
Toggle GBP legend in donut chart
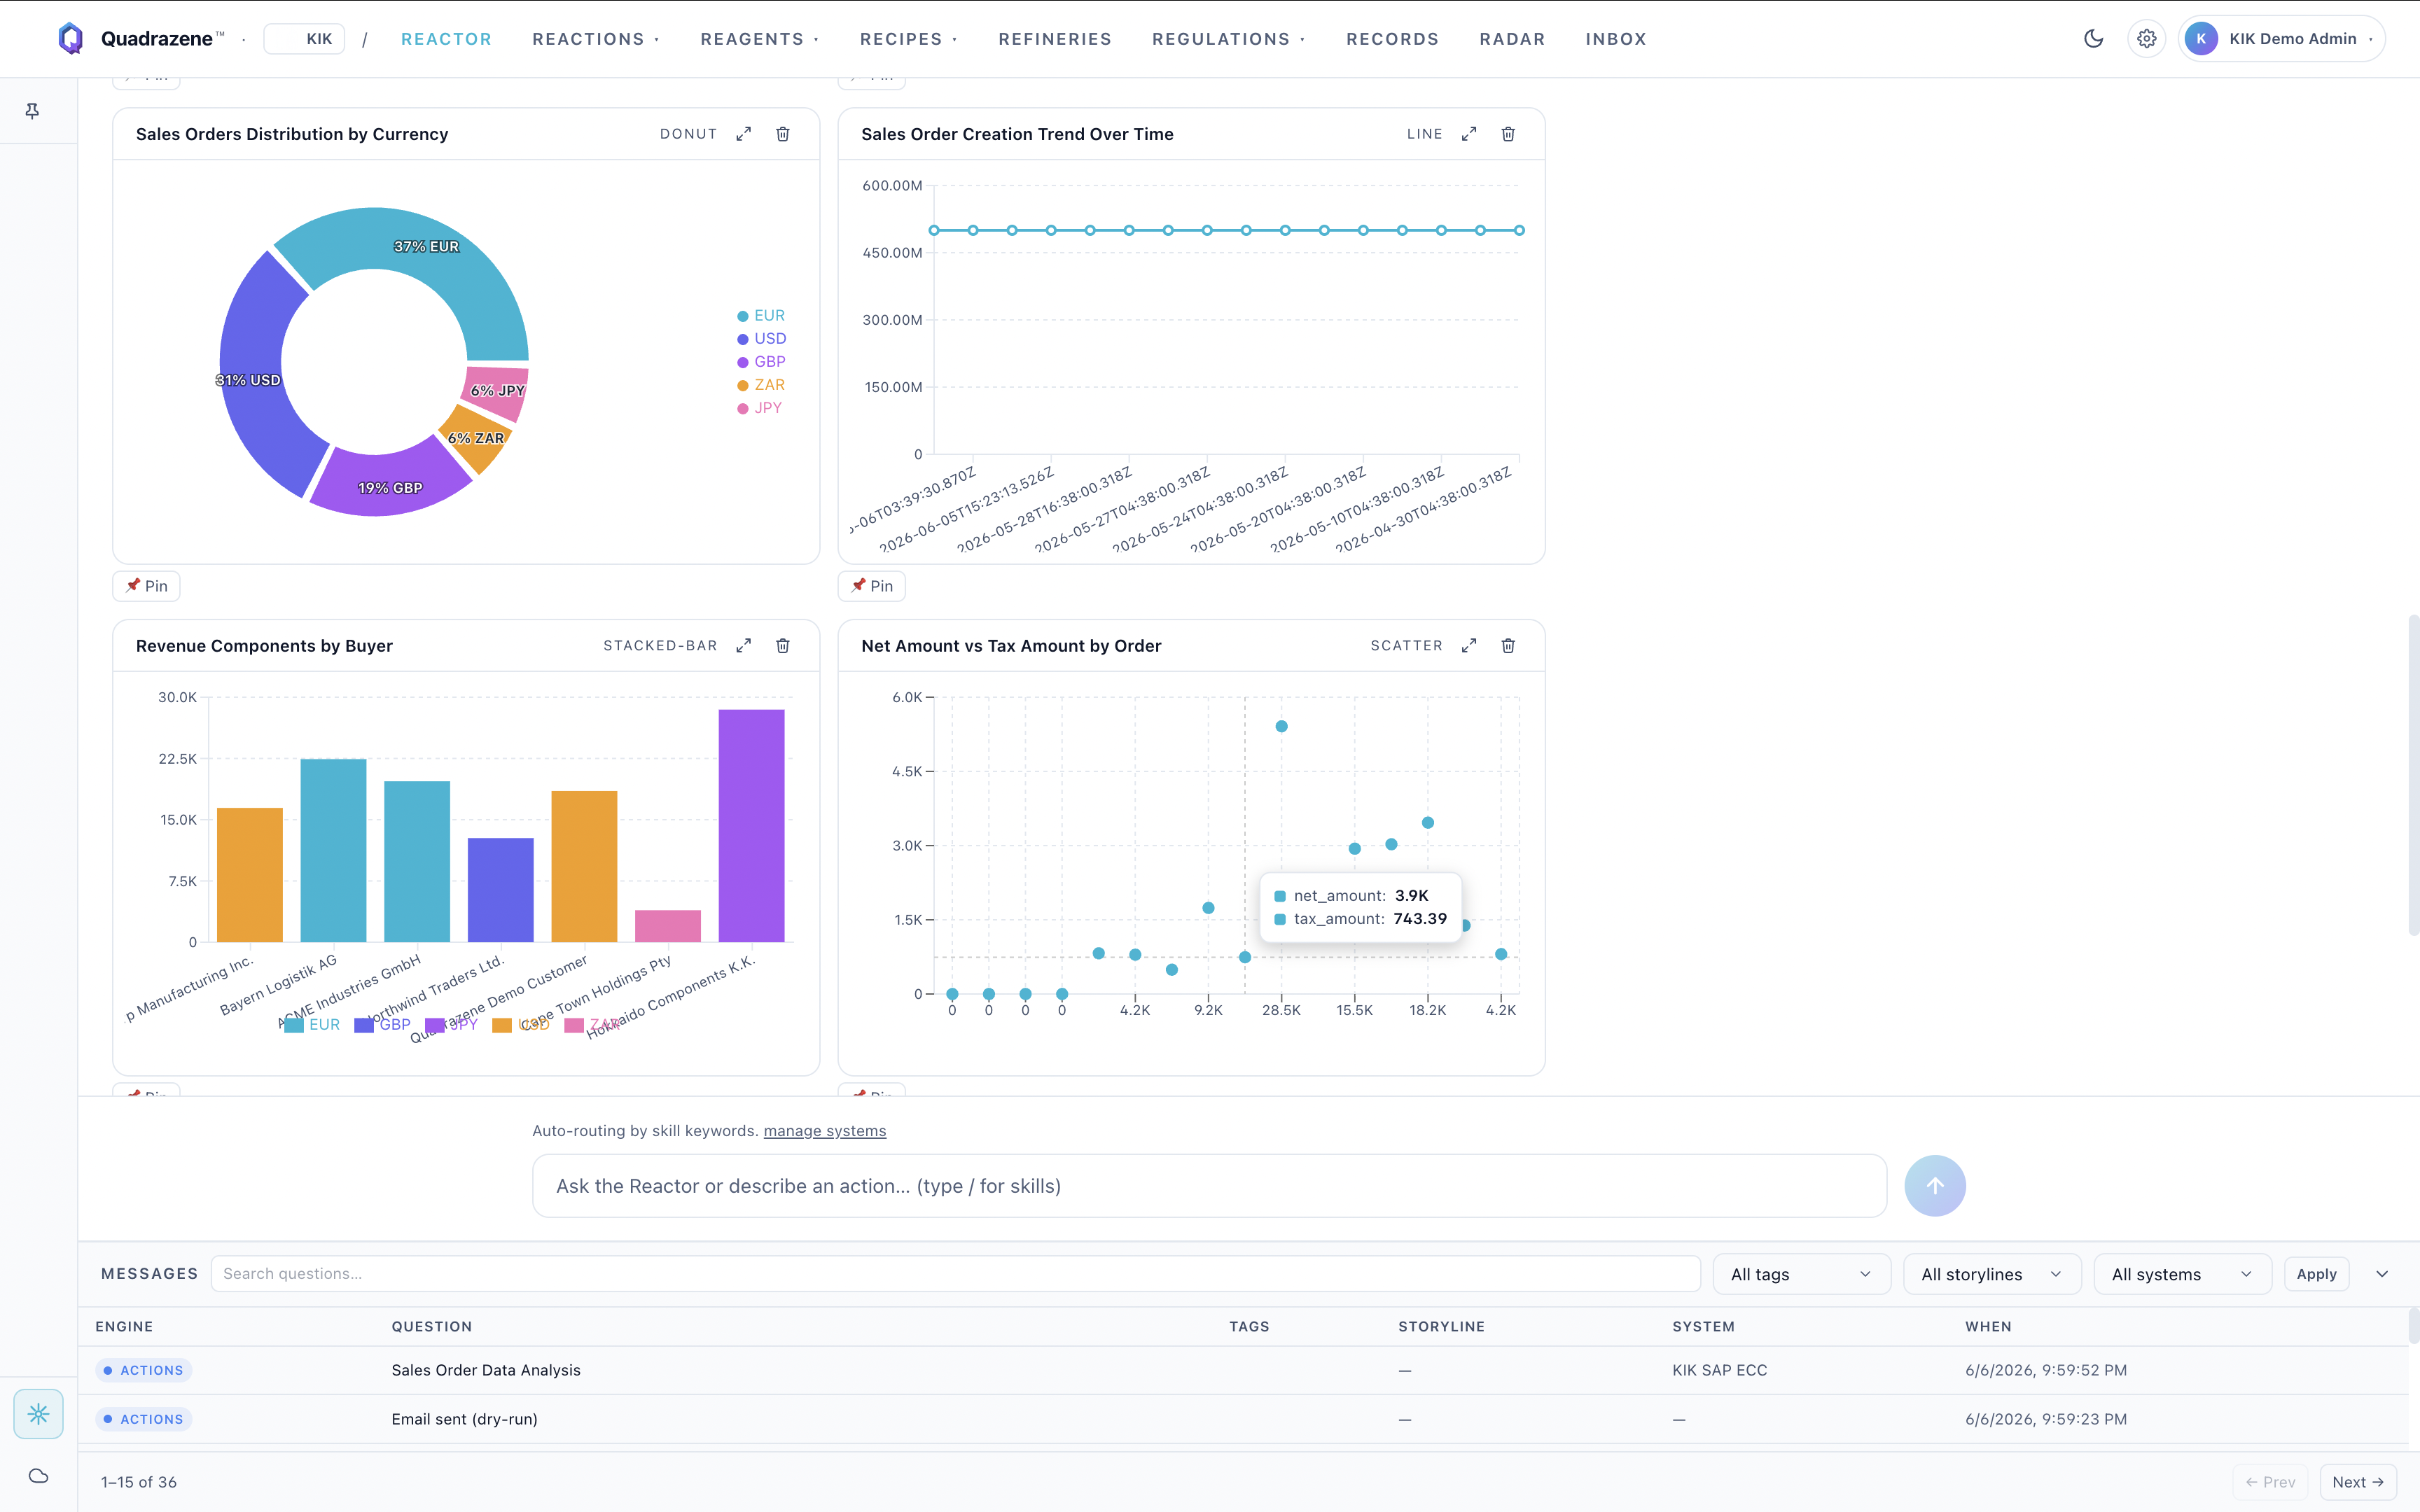[761, 362]
